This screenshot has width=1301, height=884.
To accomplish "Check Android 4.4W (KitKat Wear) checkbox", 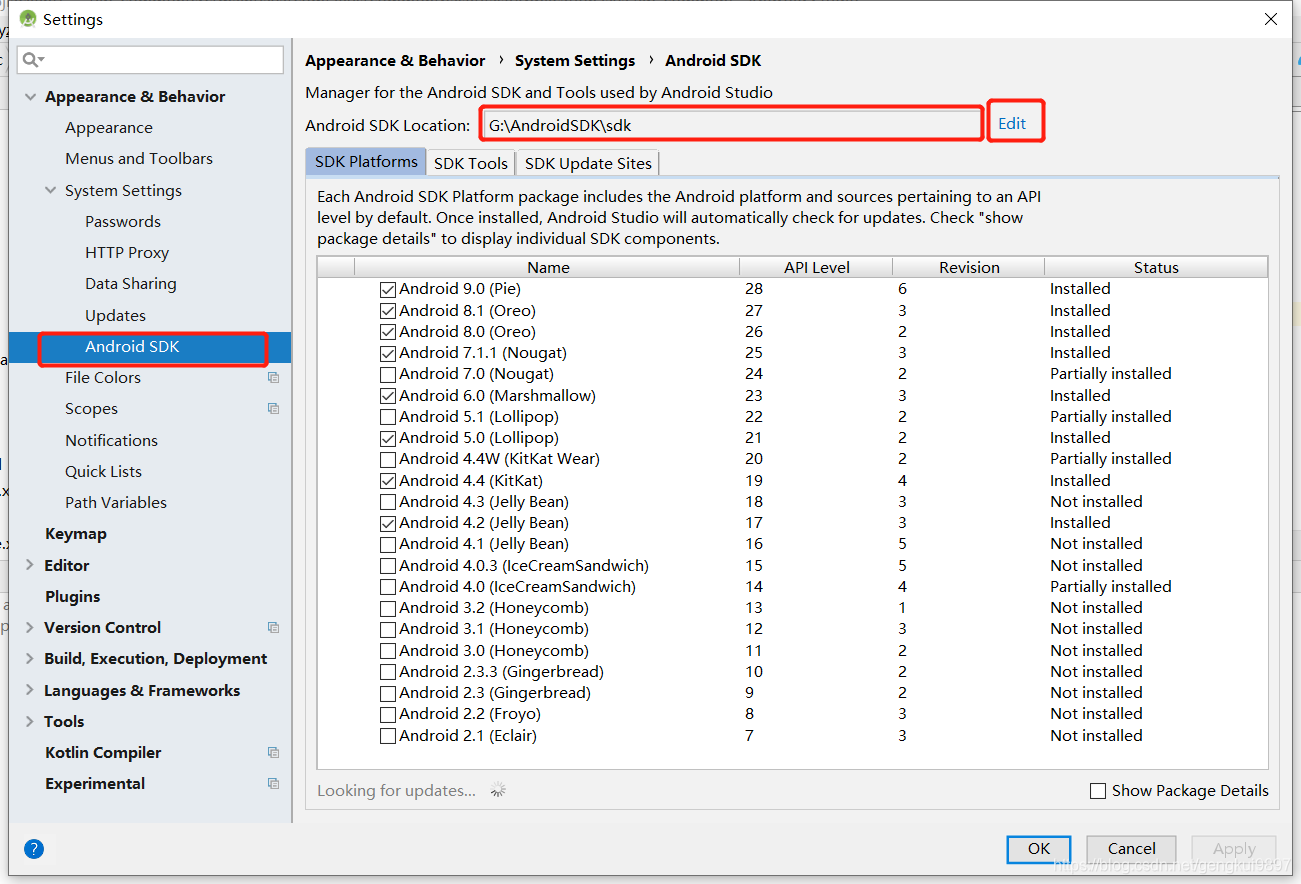I will [x=388, y=459].
